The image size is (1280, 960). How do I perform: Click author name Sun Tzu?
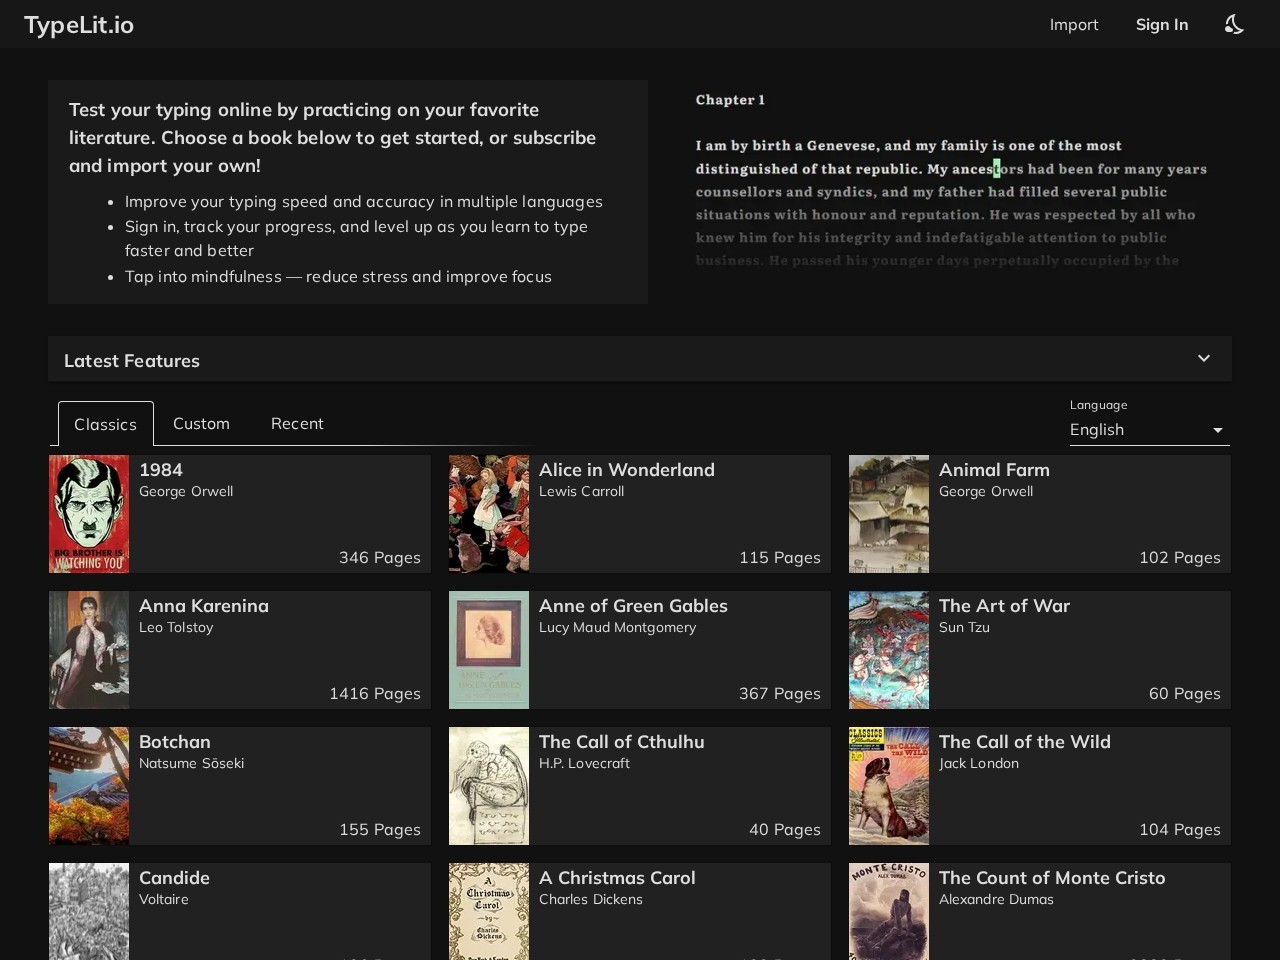point(964,627)
